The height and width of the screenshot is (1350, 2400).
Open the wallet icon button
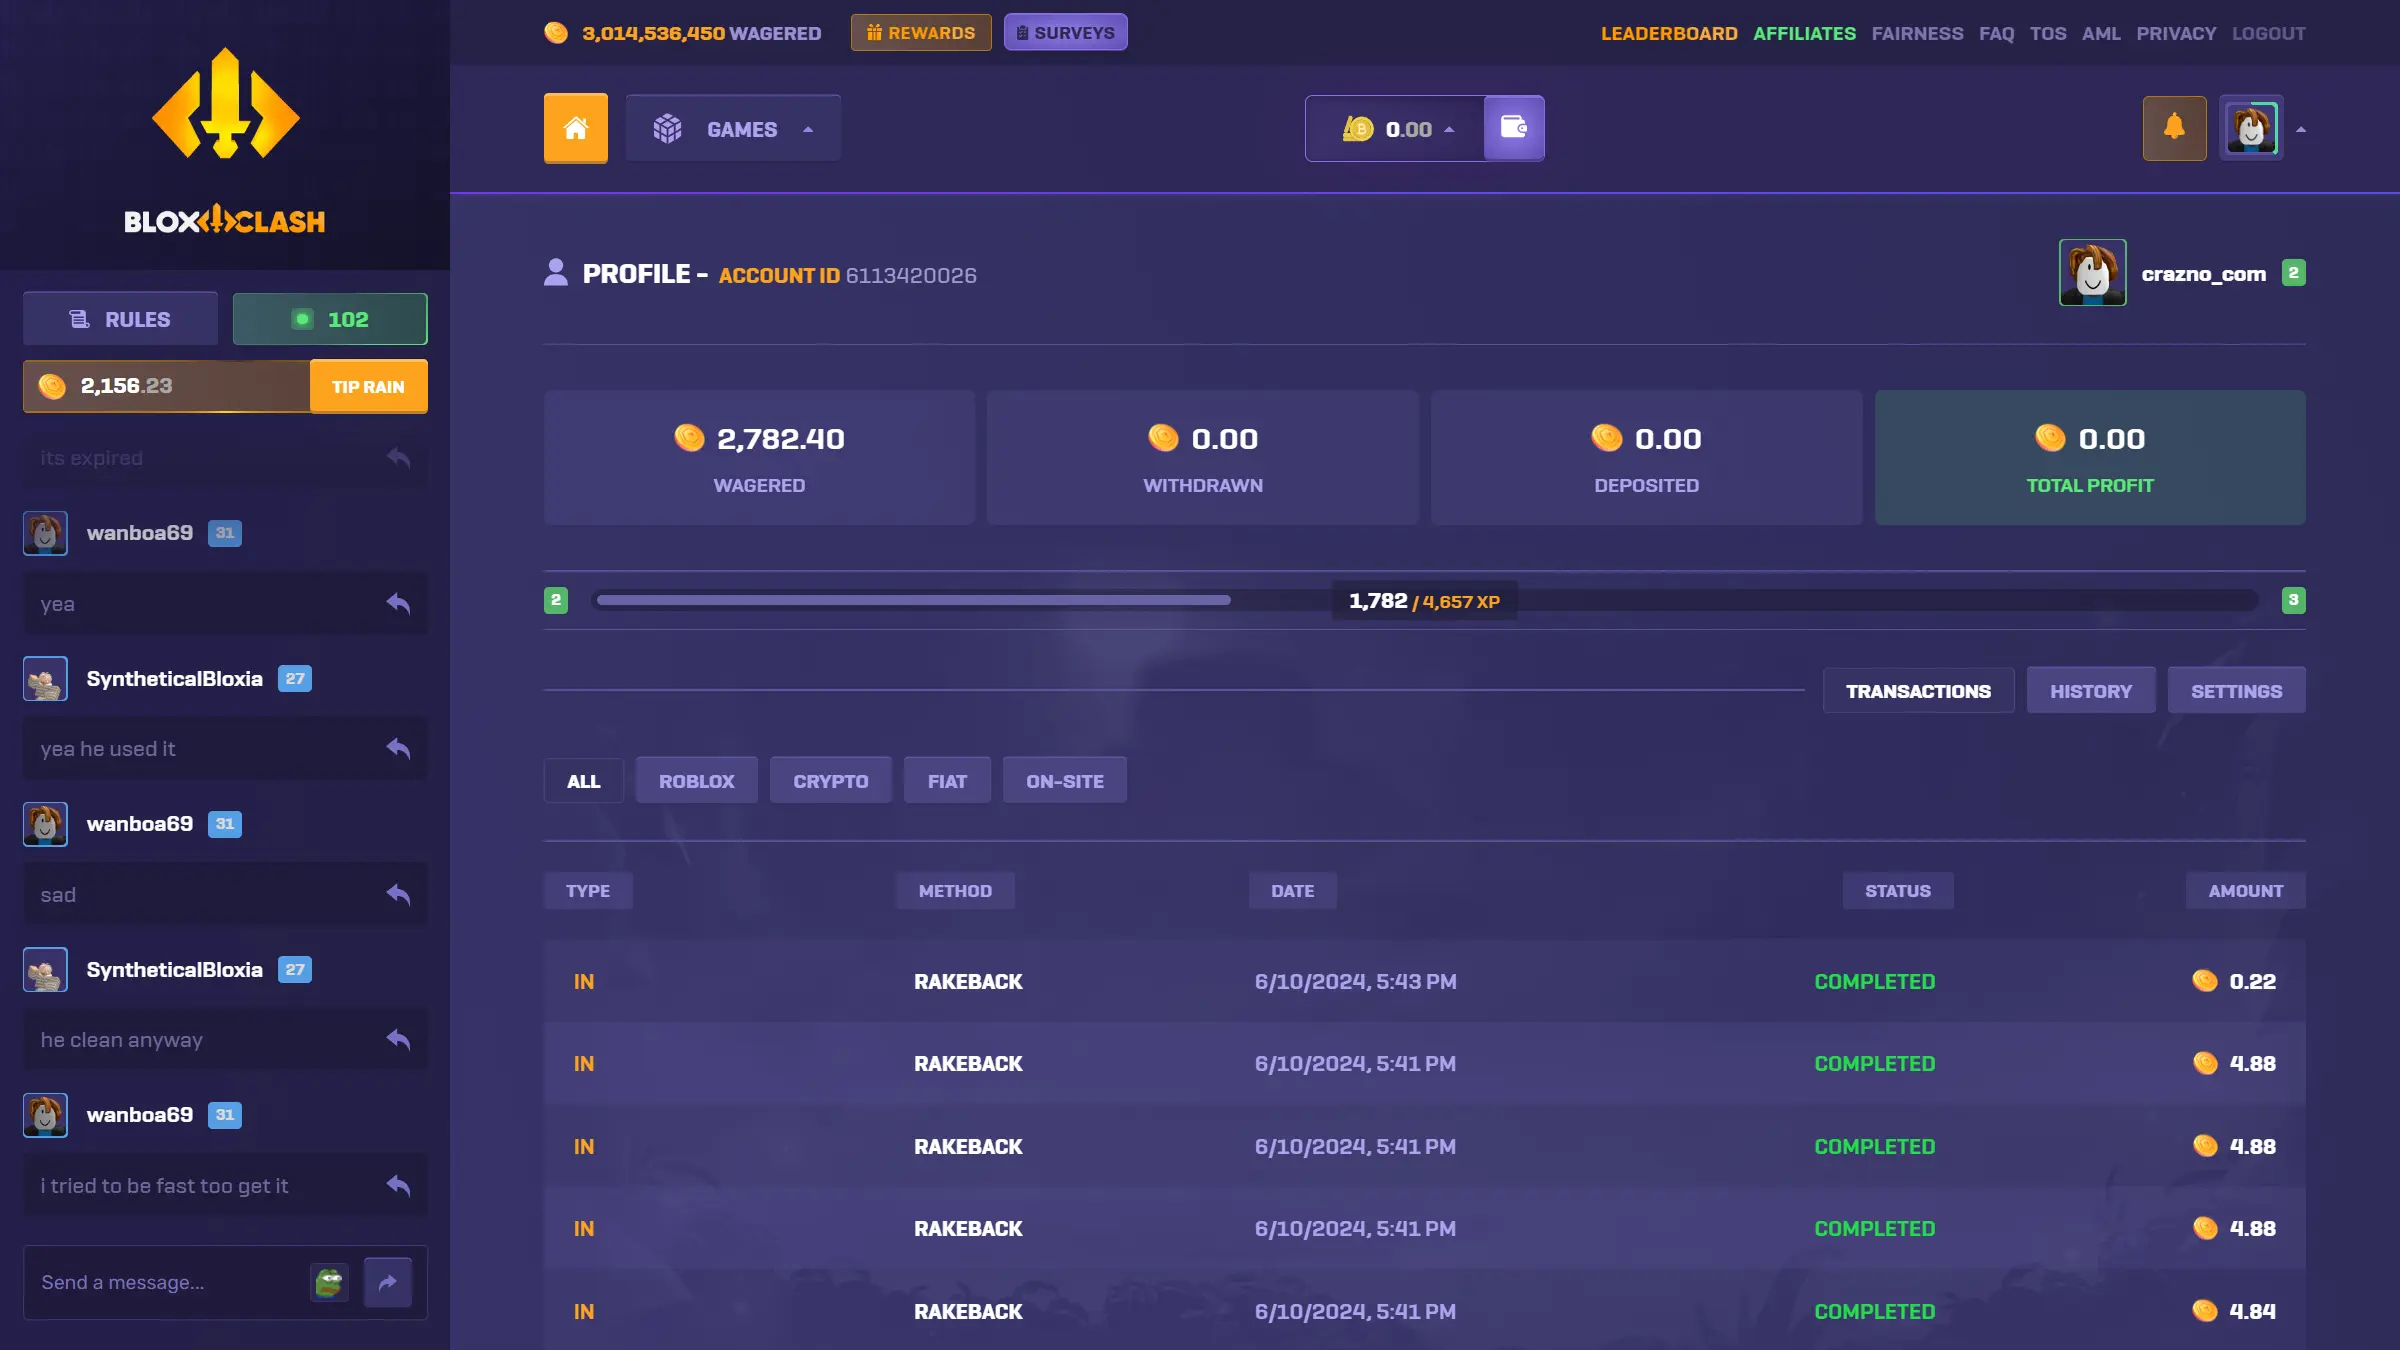tap(1513, 128)
